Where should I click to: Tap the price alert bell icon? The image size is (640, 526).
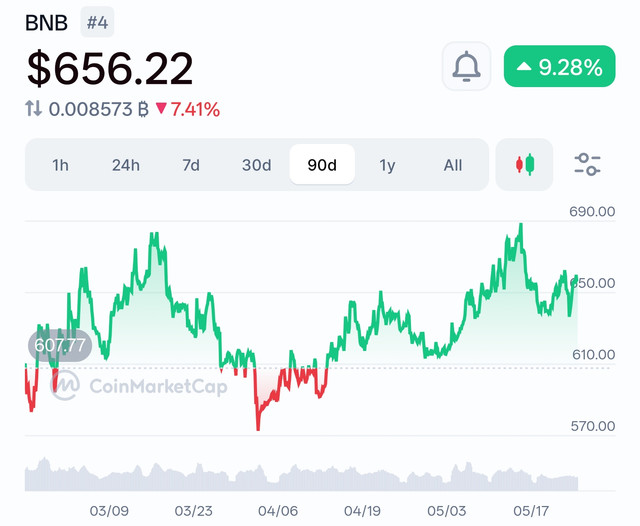(x=466, y=66)
